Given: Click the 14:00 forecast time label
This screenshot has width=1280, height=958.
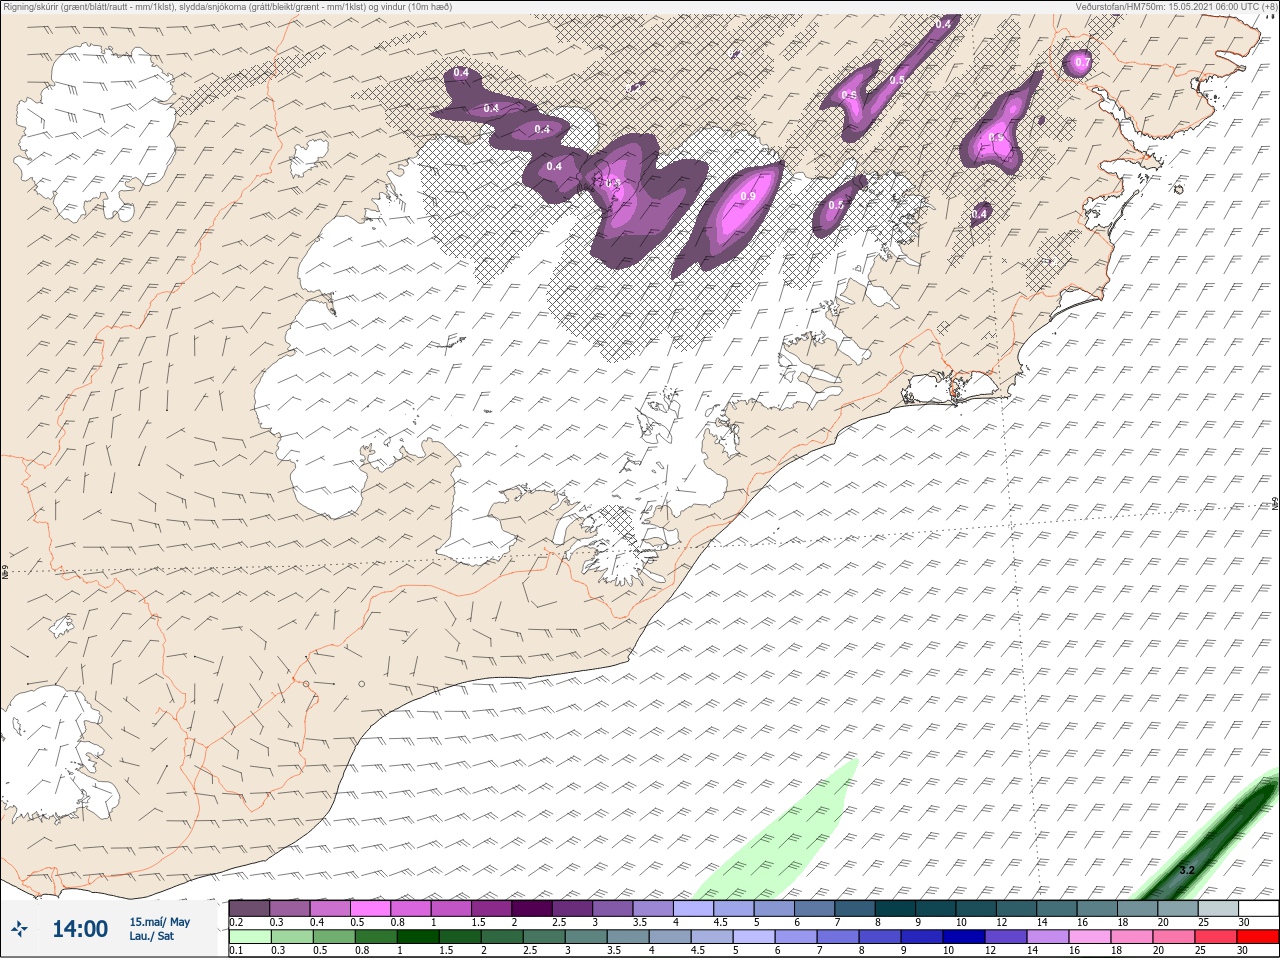Looking at the screenshot, I should click(x=80, y=930).
